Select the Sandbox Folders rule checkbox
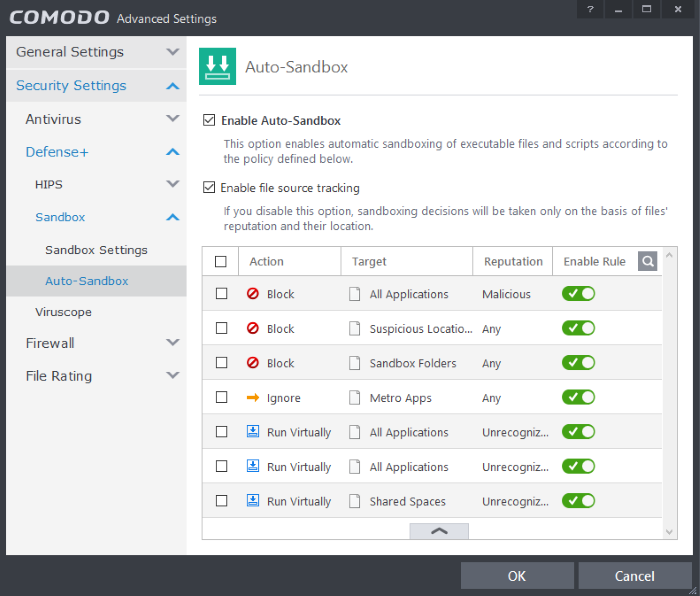 coord(221,363)
